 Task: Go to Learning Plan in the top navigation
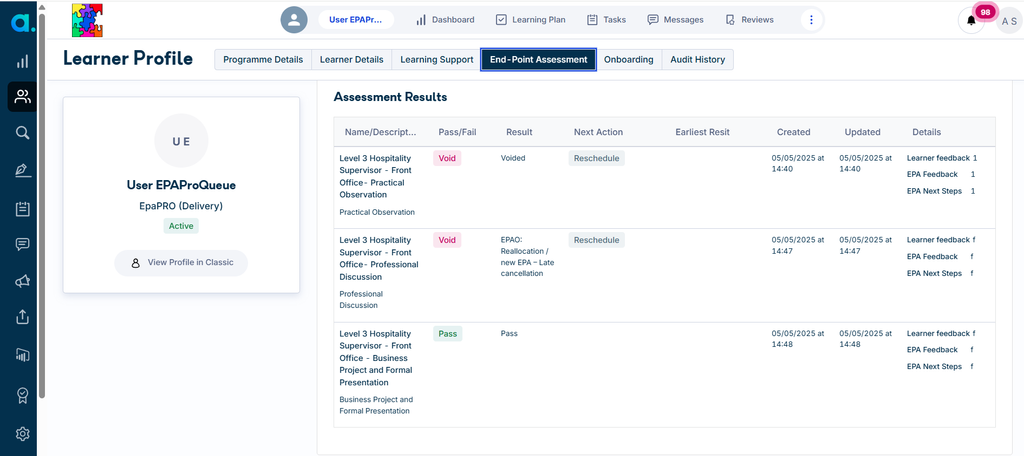[532, 20]
